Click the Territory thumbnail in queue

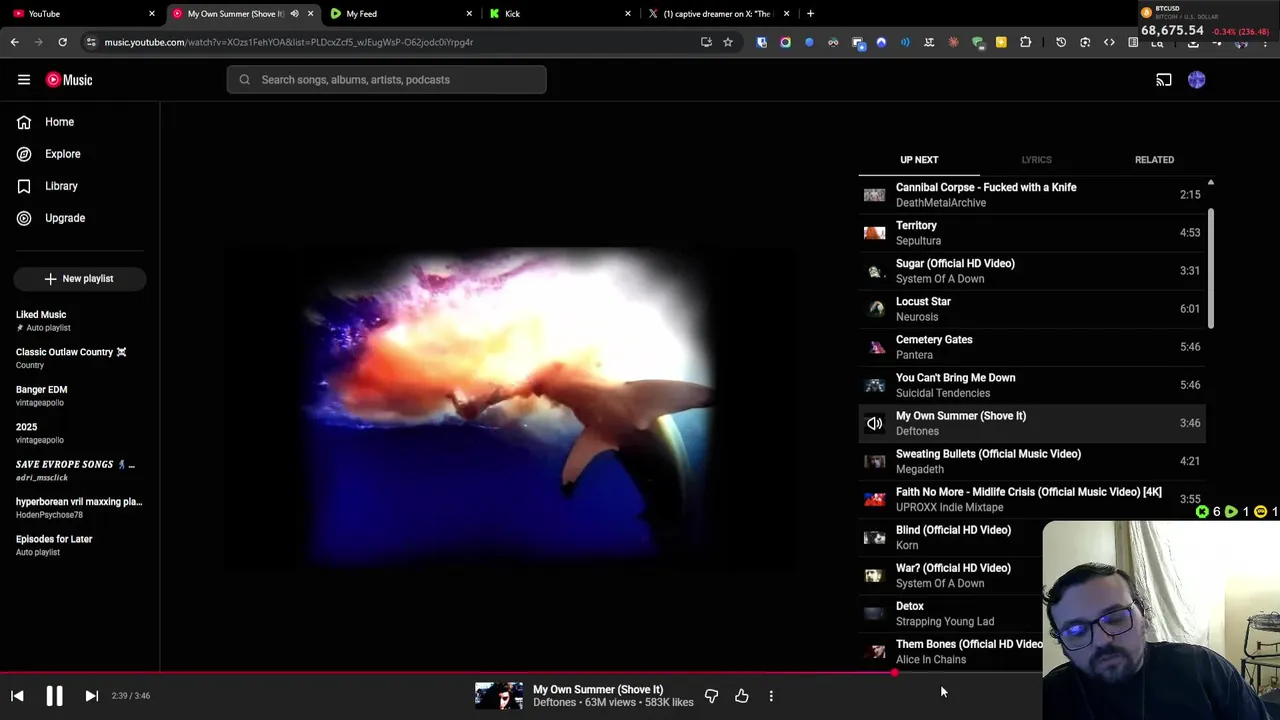[875, 233]
